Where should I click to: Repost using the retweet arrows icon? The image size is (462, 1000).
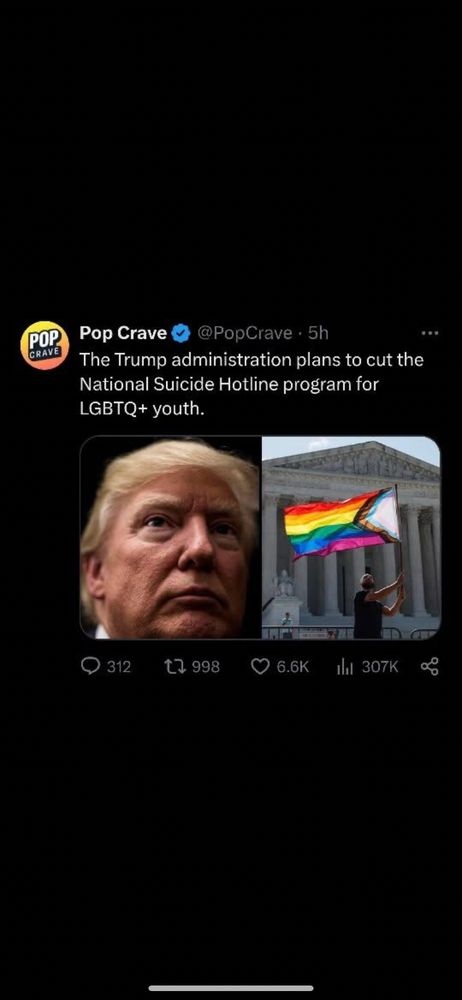pos(173,666)
